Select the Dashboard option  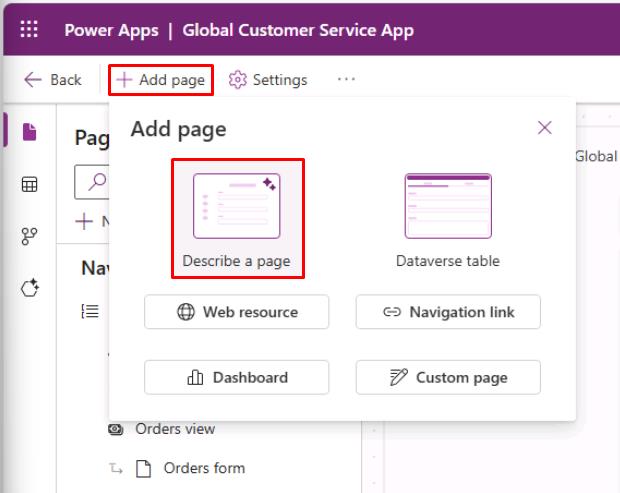tap(236, 378)
